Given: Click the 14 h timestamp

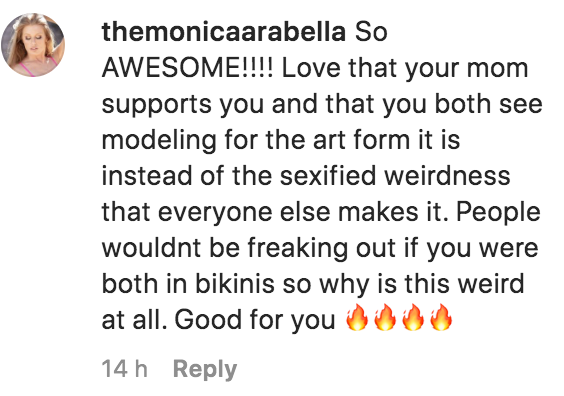Looking at the screenshot, I should point(125,369).
